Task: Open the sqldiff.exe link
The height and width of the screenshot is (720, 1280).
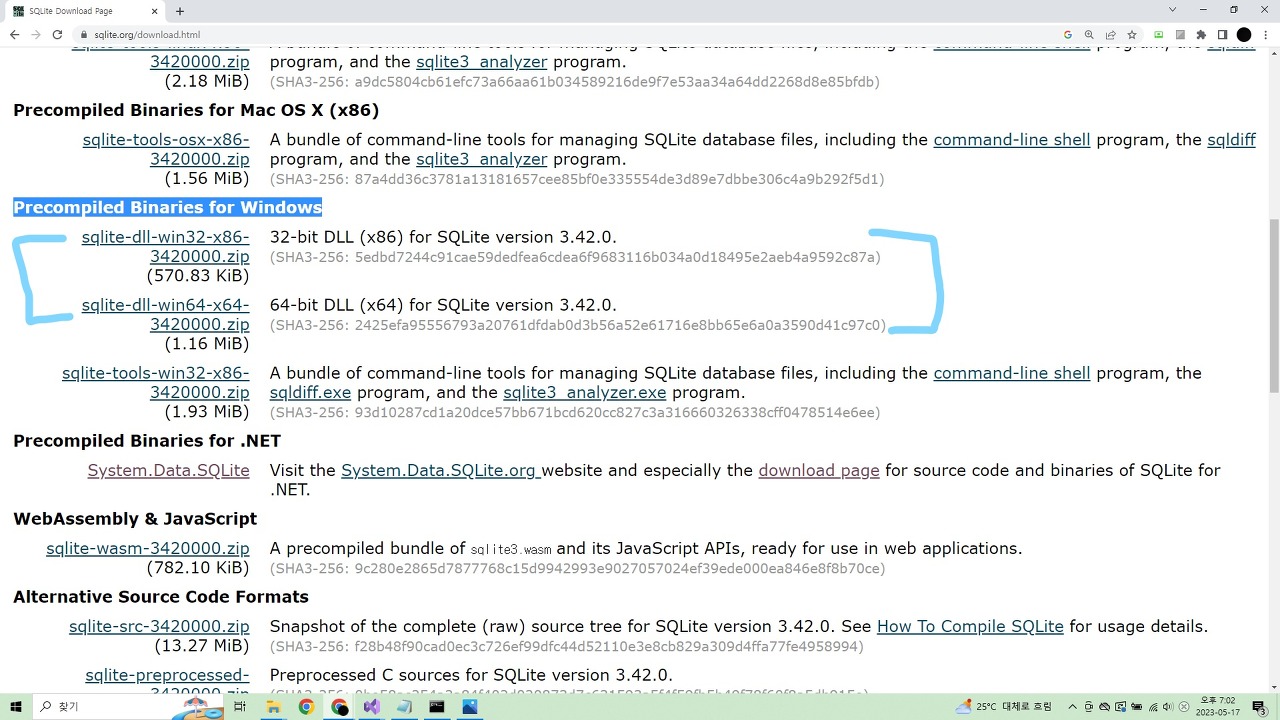Action: pyautogui.click(x=310, y=392)
